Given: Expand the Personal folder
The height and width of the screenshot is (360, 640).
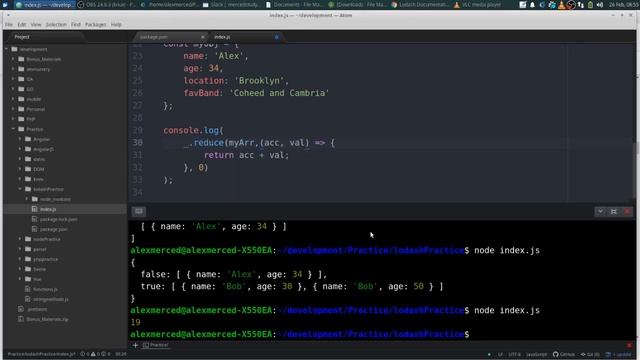Looking at the screenshot, I should click(13, 109).
